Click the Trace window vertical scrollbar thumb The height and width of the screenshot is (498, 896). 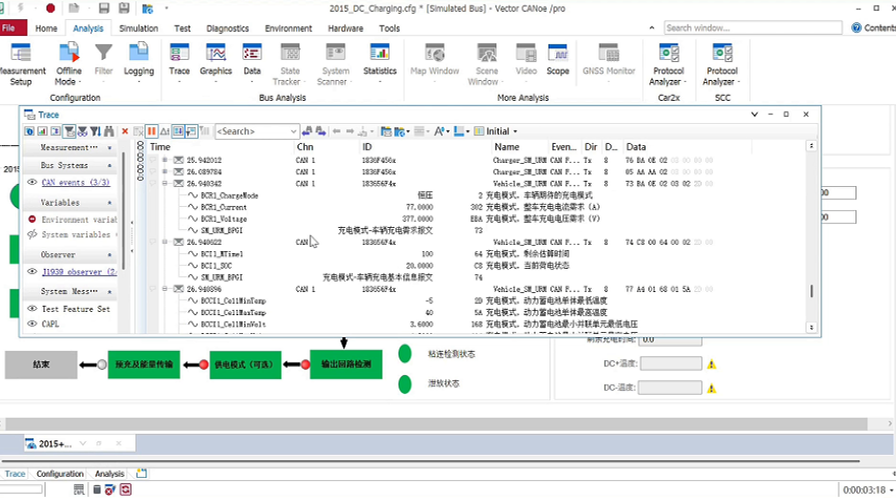[811, 291]
